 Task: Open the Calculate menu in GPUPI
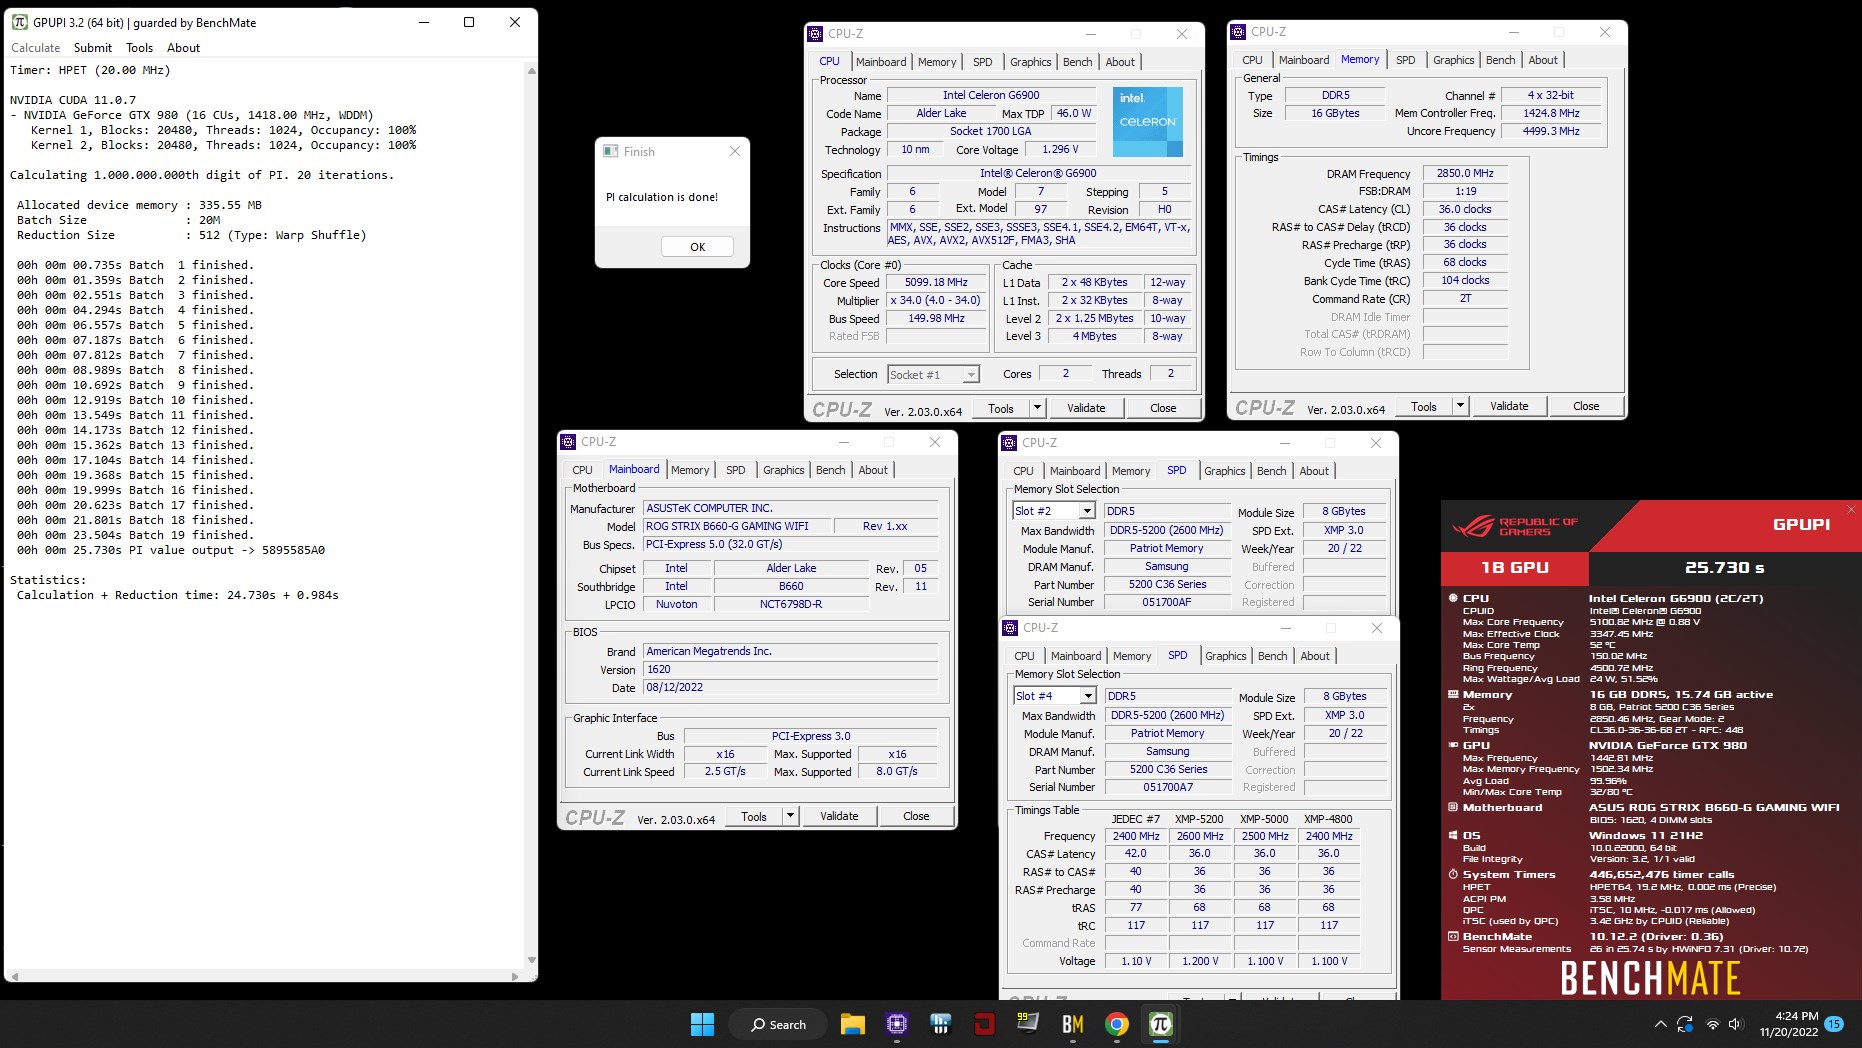[36, 48]
